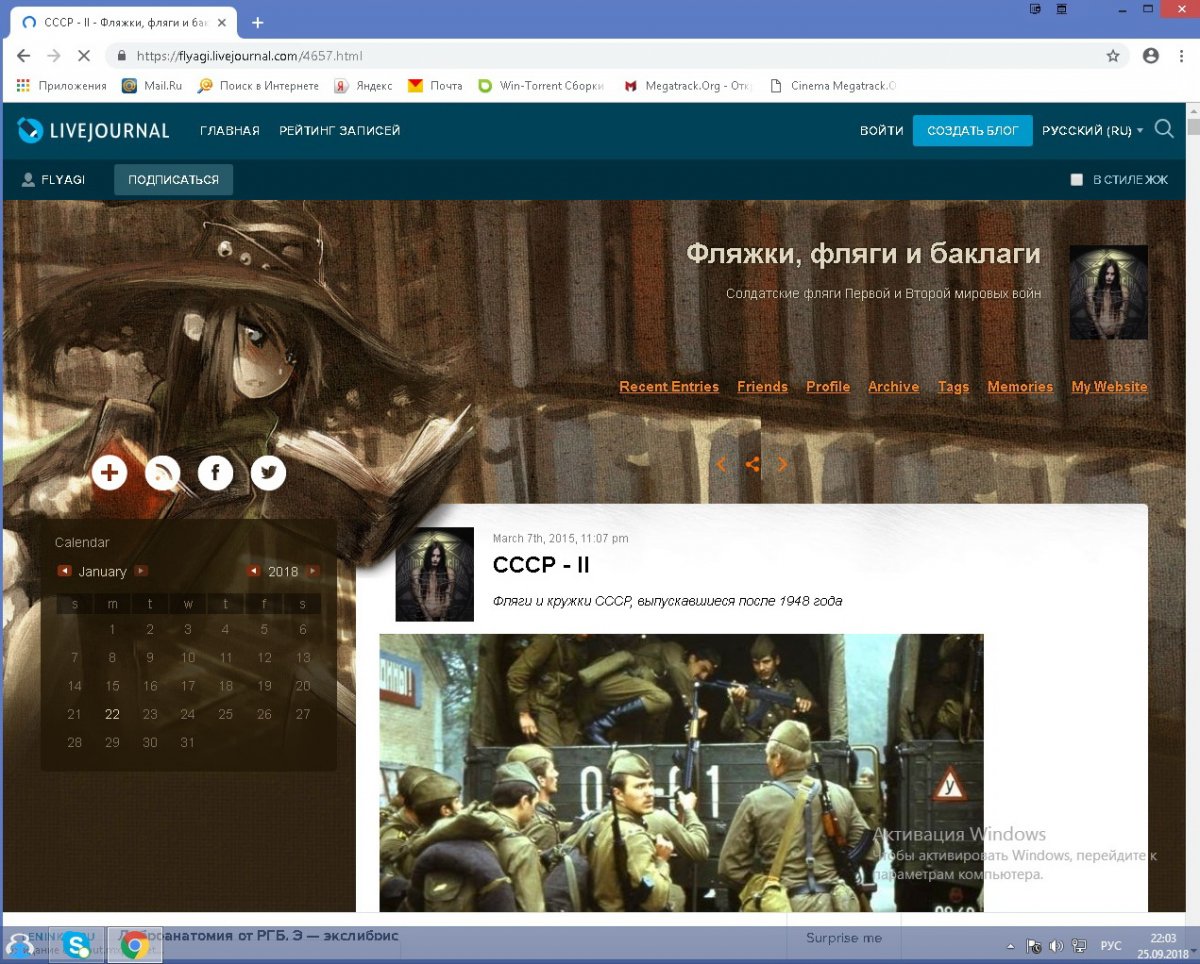The width and height of the screenshot is (1200, 964).
Task: Click the round plus icon under the header
Action: click(x=110, y=472)
